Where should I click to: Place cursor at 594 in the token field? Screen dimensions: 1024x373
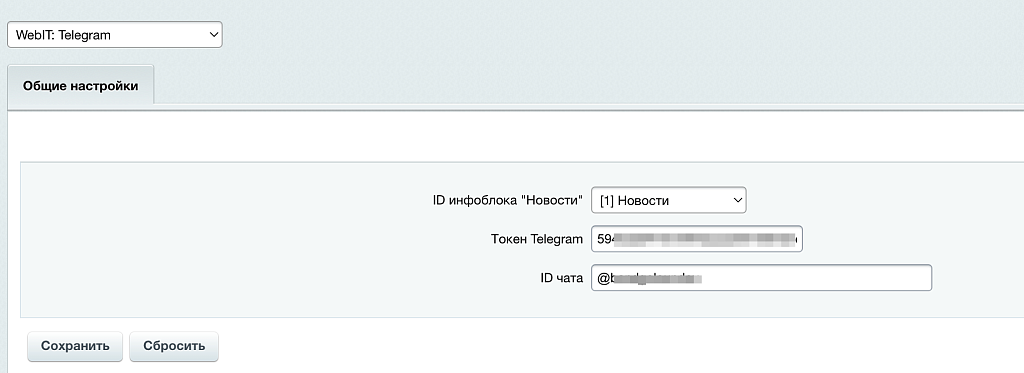(606, 240)
